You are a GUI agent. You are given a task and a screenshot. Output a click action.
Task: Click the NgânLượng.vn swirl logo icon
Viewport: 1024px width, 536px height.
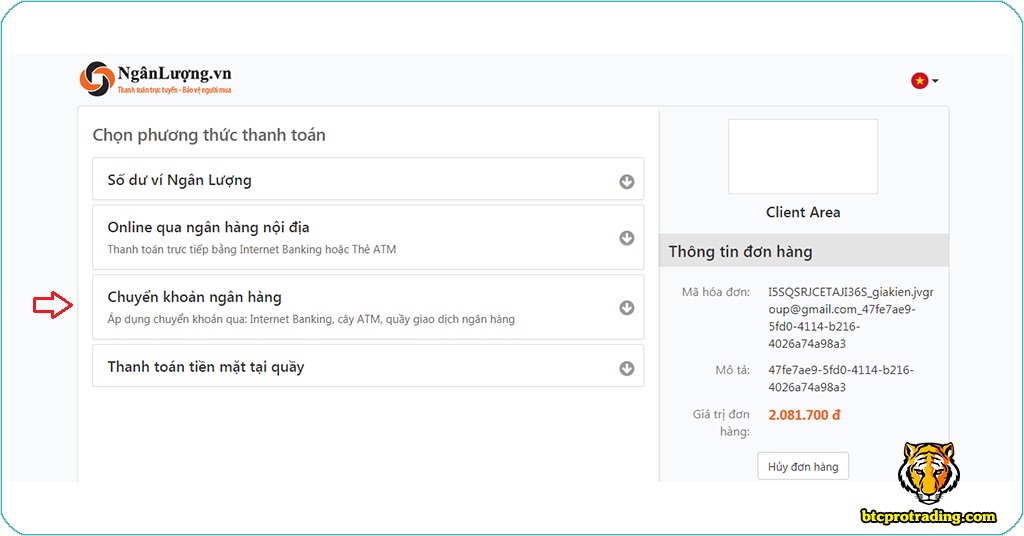tap(97, 79)
